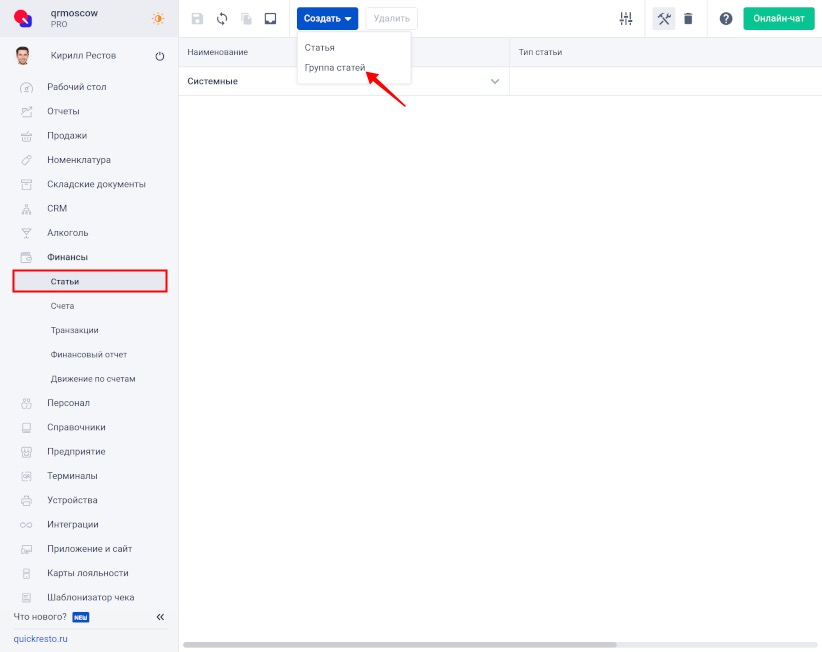Click the Шаблонизатор чека receipt icon
This screenshot has width=822, height=652.
coord(26,598)
